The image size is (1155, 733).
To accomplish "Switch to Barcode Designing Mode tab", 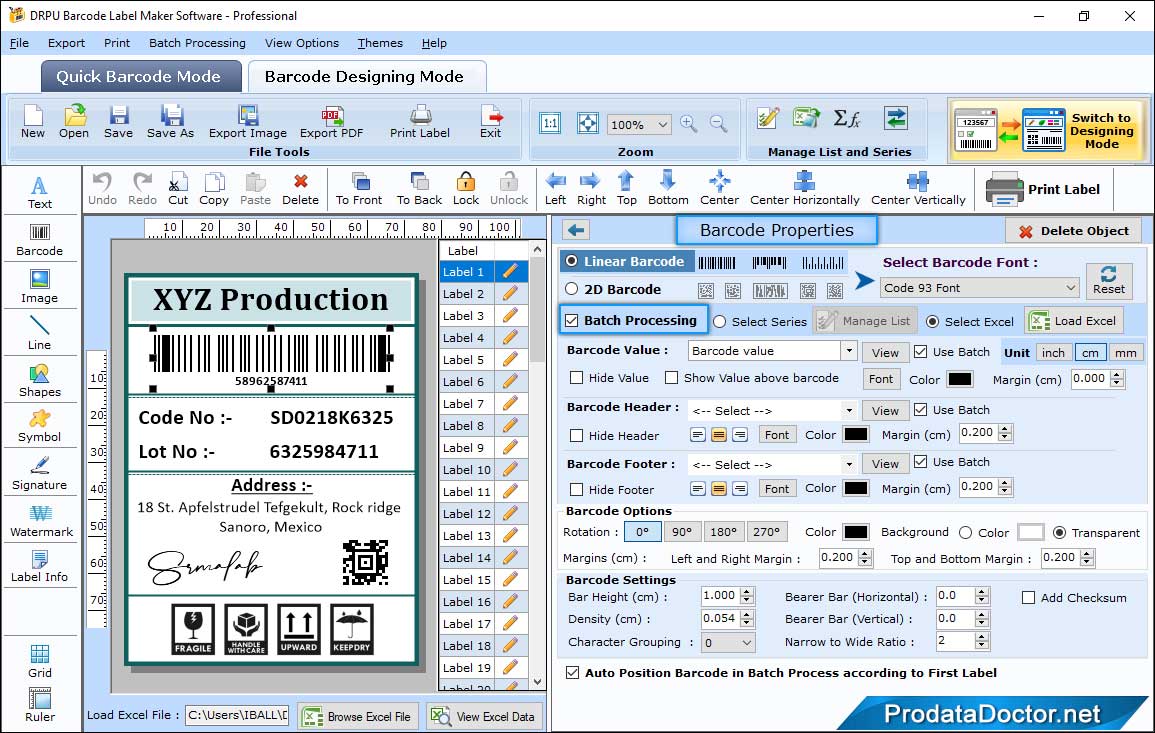I will click(x=367, y=77).
